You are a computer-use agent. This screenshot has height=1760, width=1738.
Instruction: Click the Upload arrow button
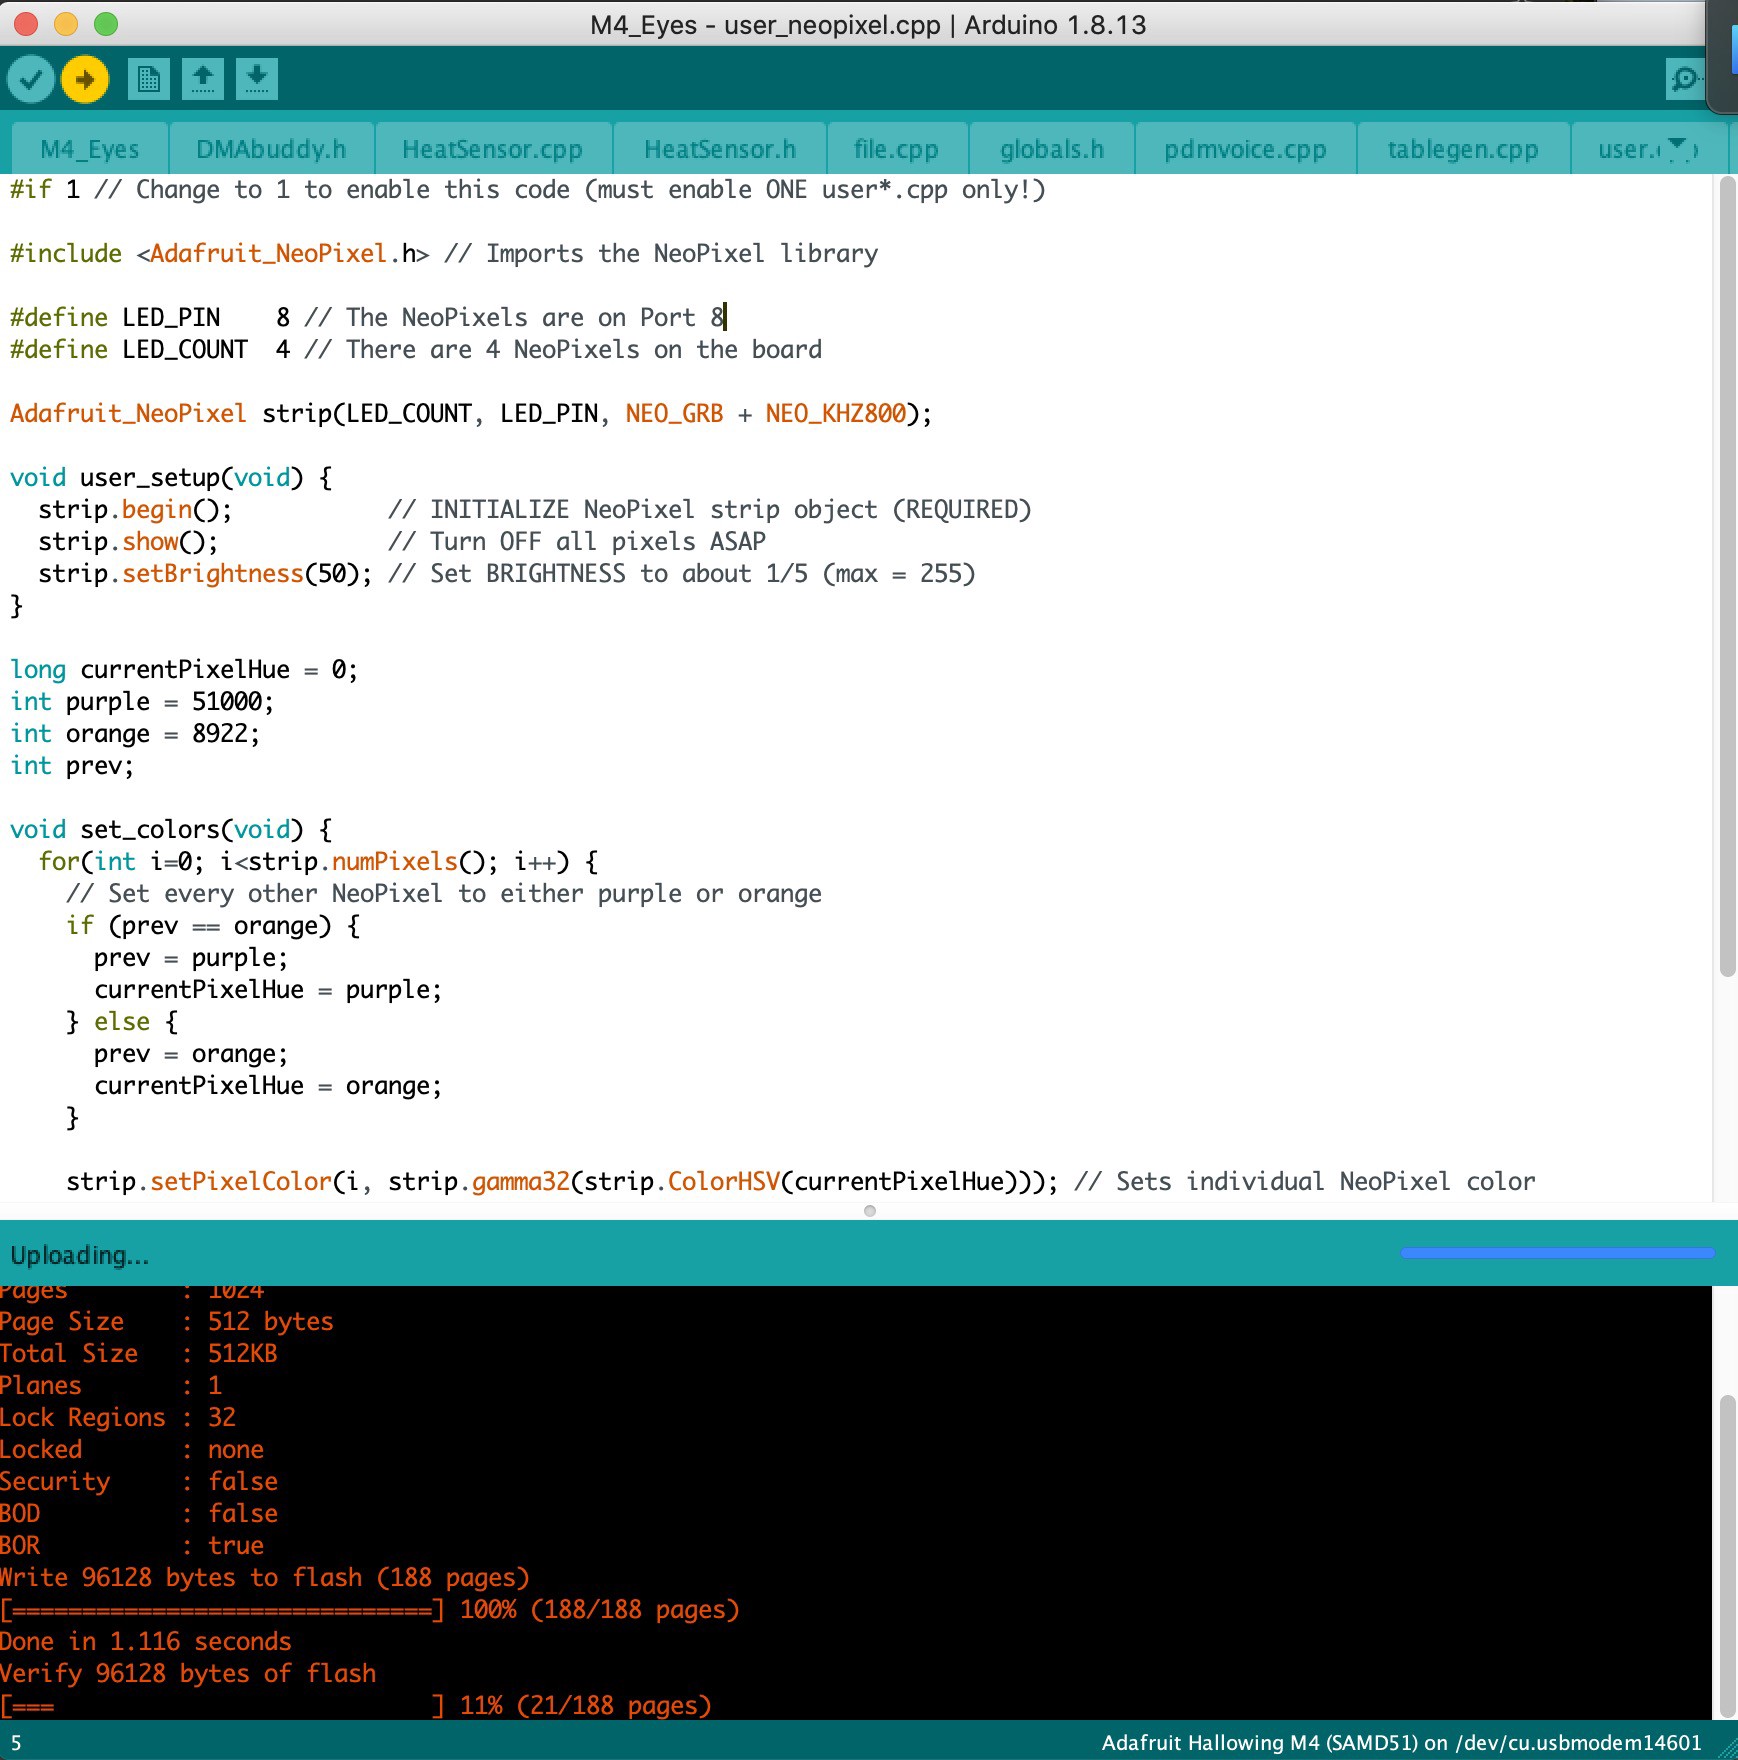tap(85, 79)
